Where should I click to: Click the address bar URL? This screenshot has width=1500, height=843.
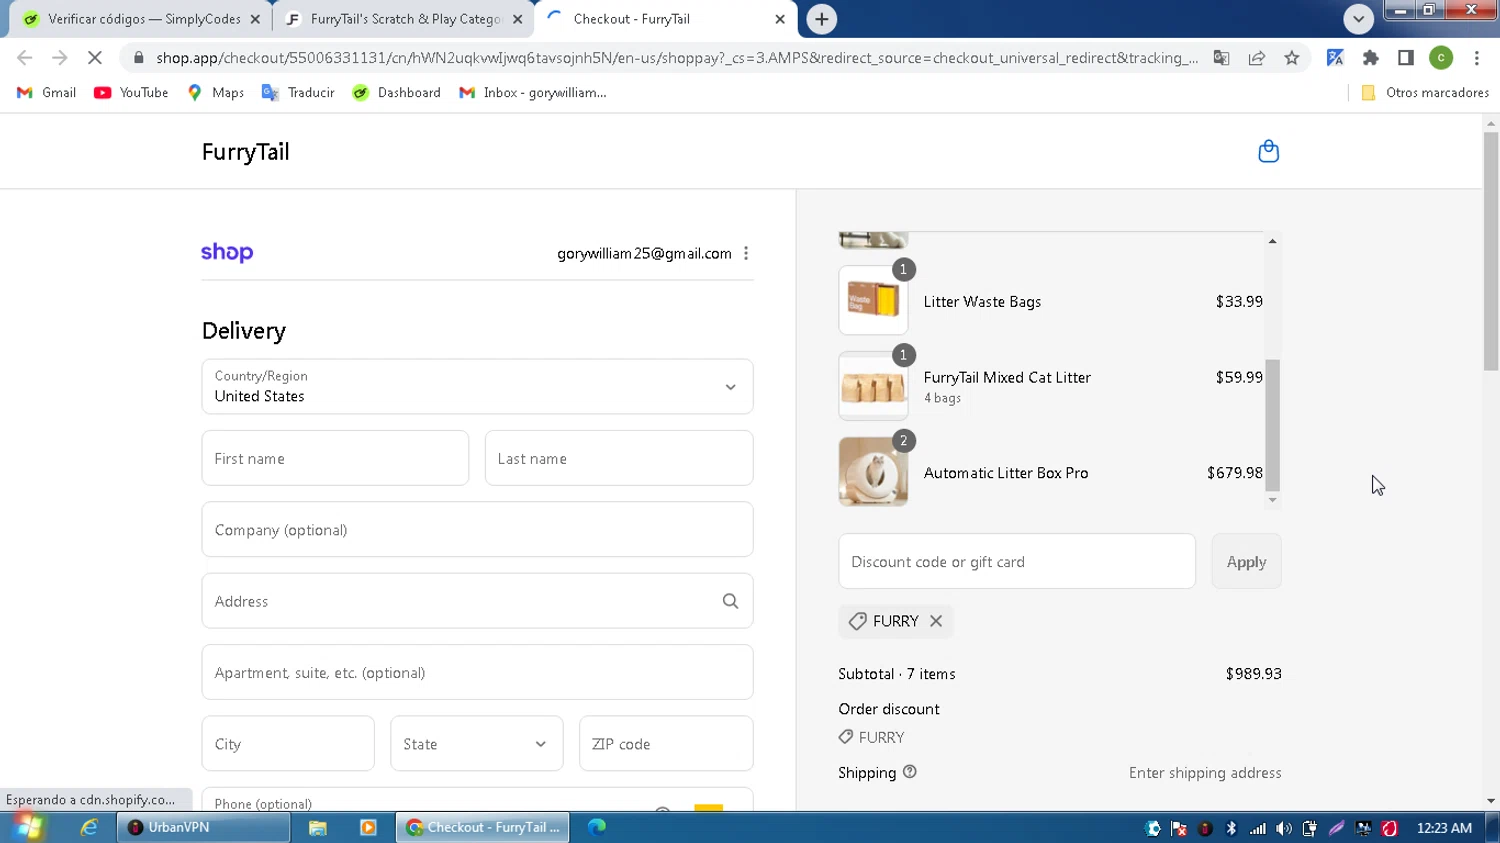(x=677, y=58)
